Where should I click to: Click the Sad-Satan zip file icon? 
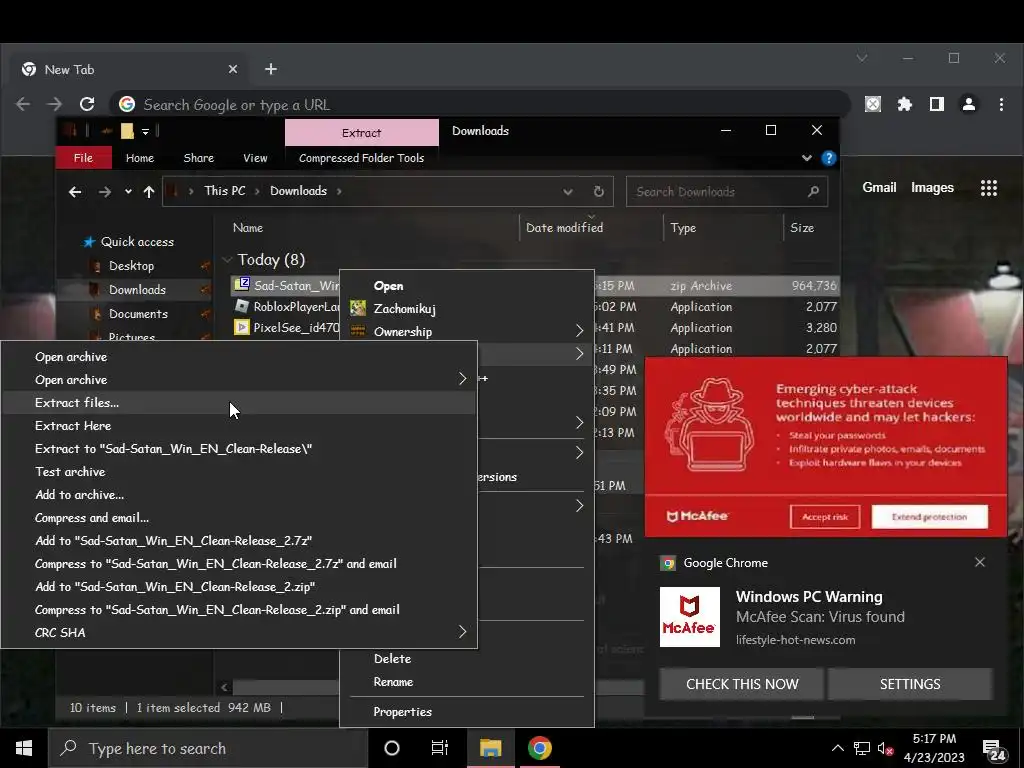click(242, 285)
